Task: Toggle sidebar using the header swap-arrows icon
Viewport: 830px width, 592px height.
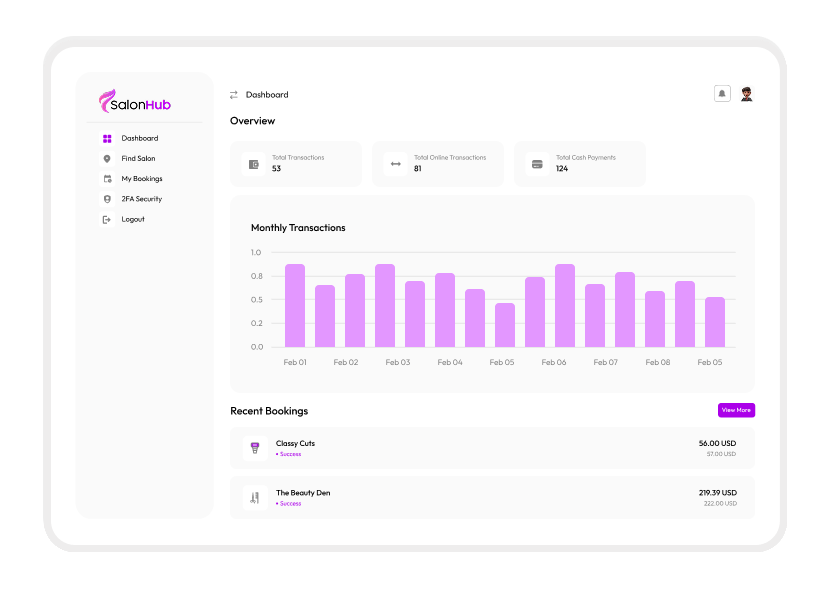Action: (x=234, y=95)
